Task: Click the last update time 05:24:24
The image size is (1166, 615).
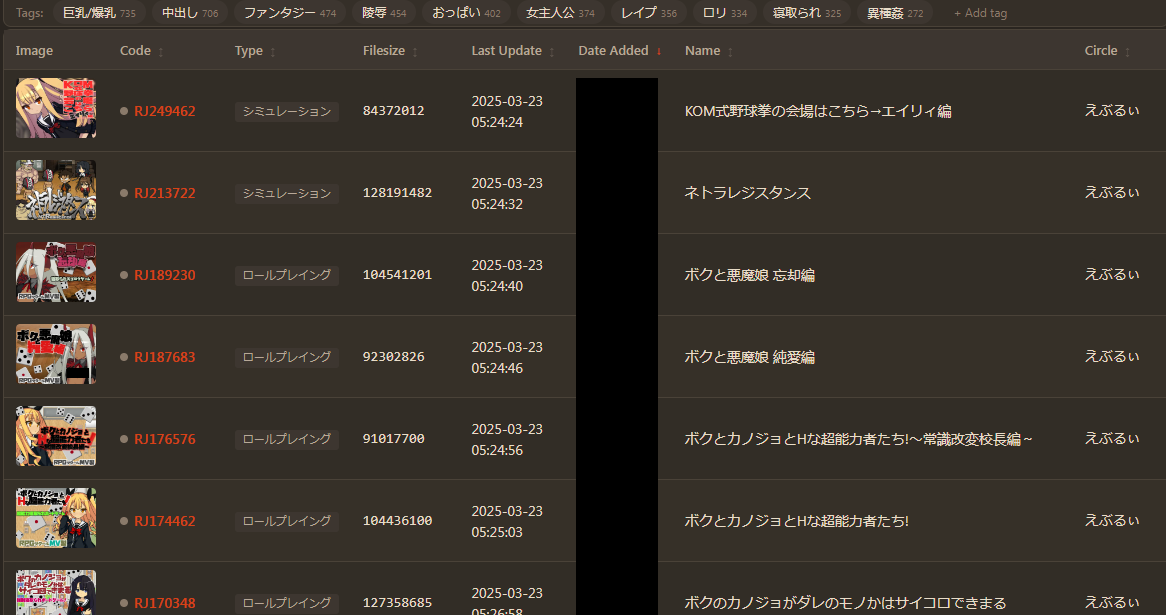Action: [x=497, y=122]
